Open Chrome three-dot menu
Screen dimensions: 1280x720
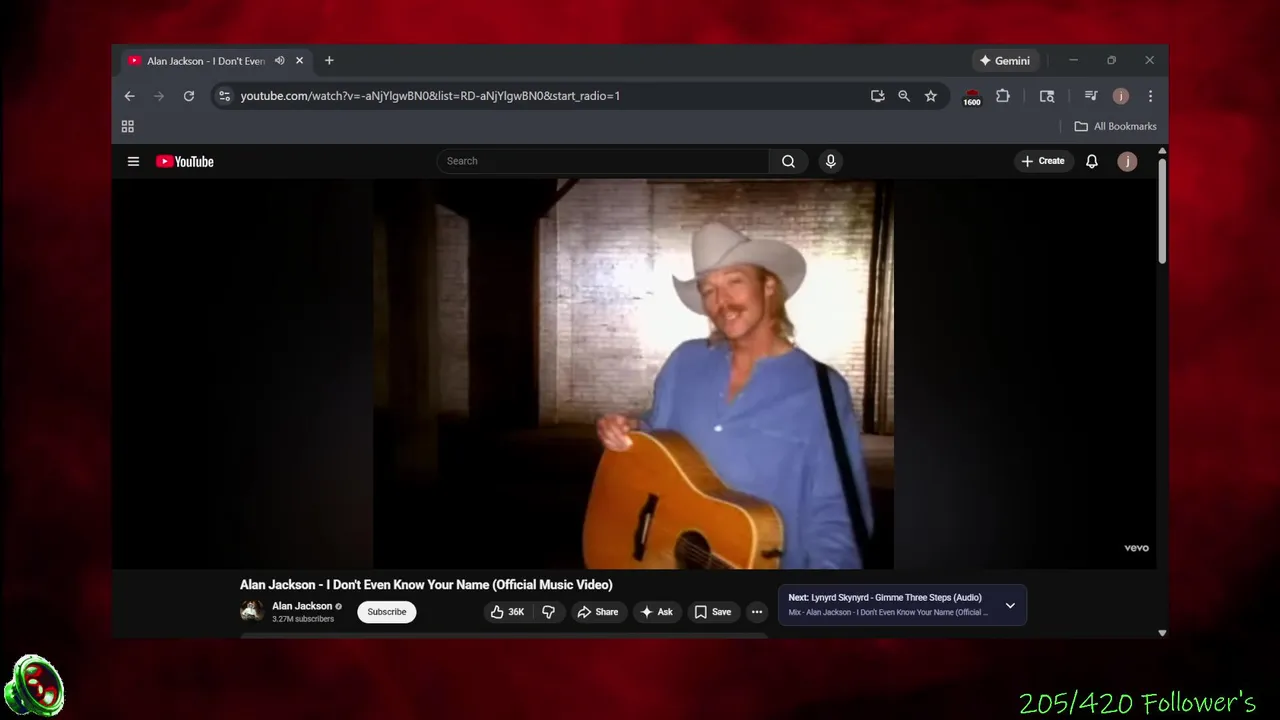[x=1150, y=96]
